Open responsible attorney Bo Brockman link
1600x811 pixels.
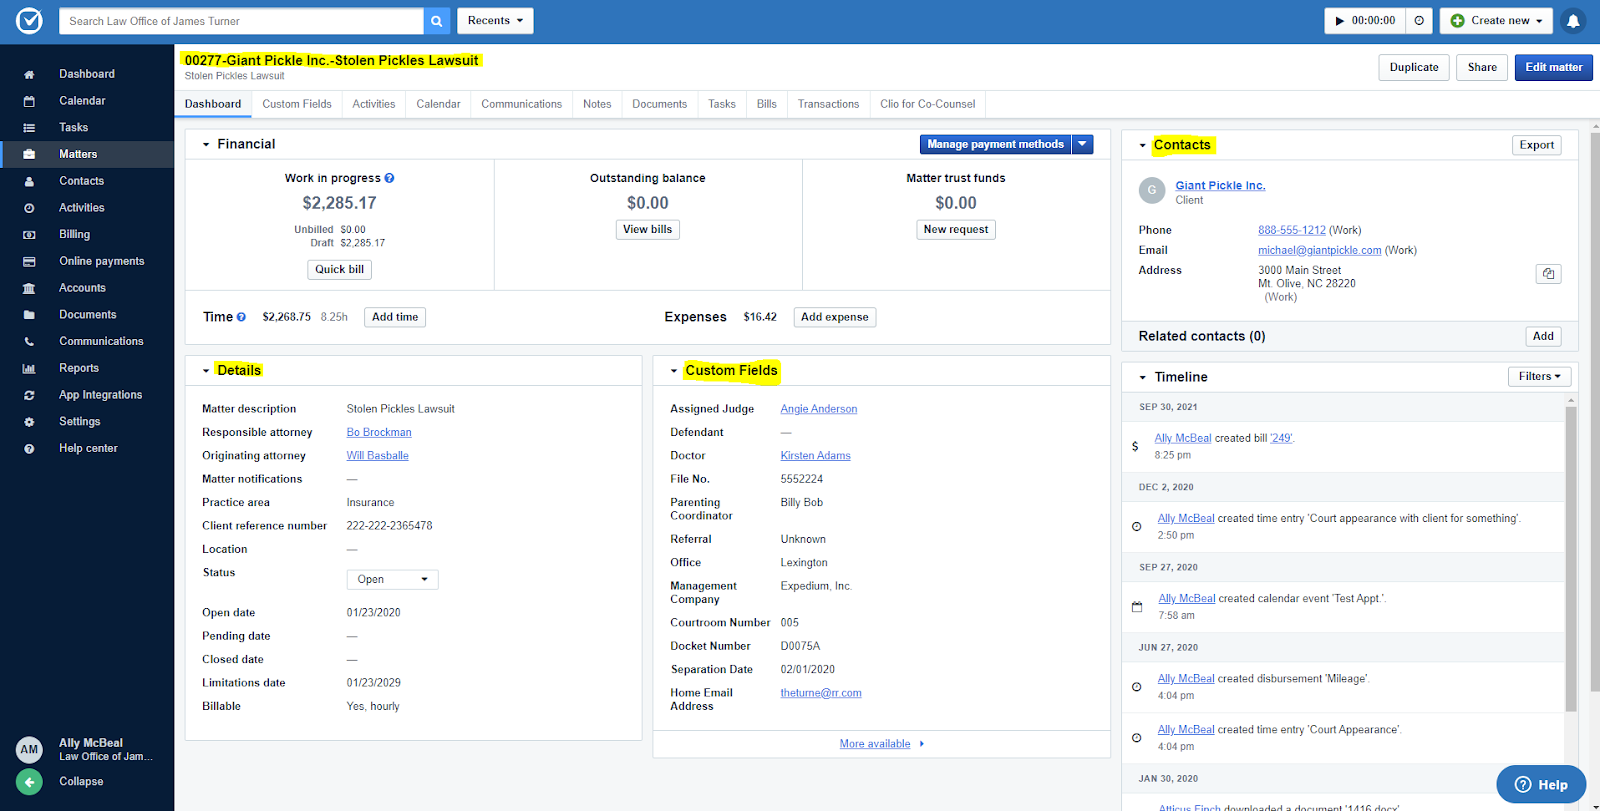tap(379, 433)
